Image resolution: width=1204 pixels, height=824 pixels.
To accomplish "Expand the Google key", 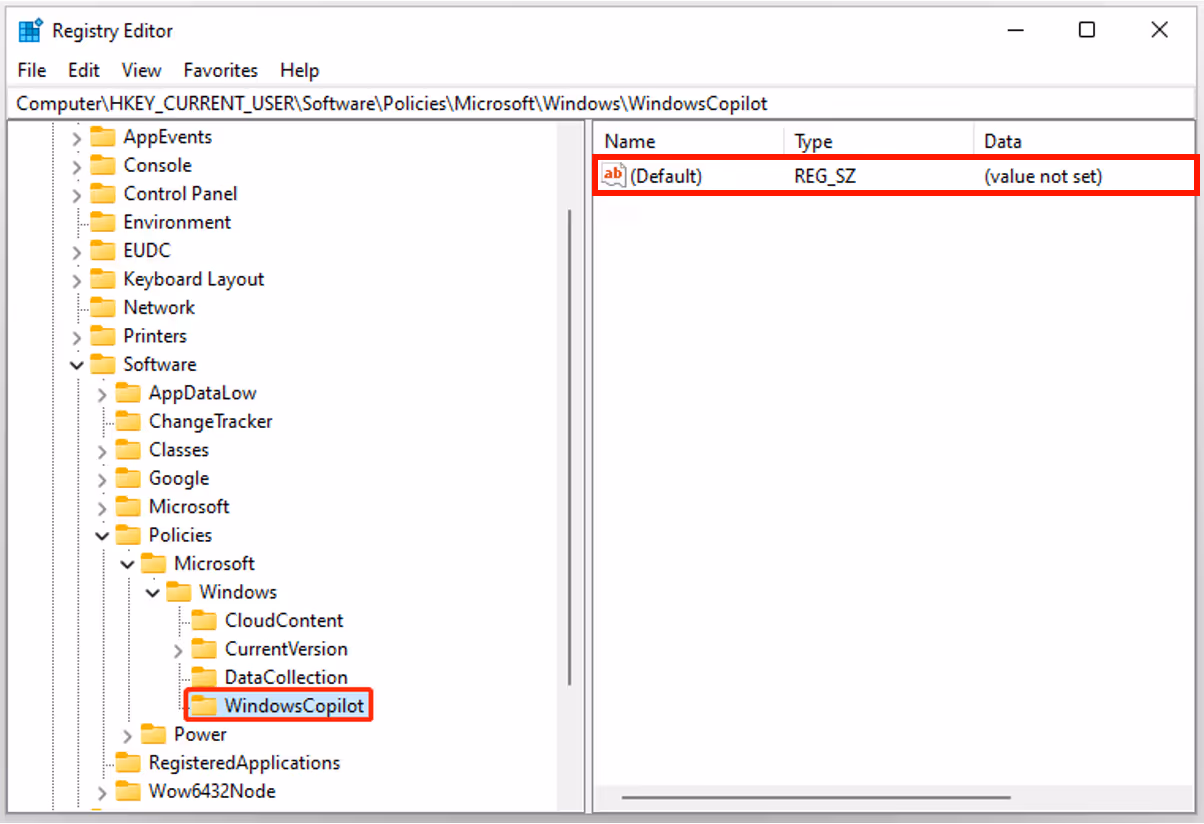I will (x=102, y=479).
